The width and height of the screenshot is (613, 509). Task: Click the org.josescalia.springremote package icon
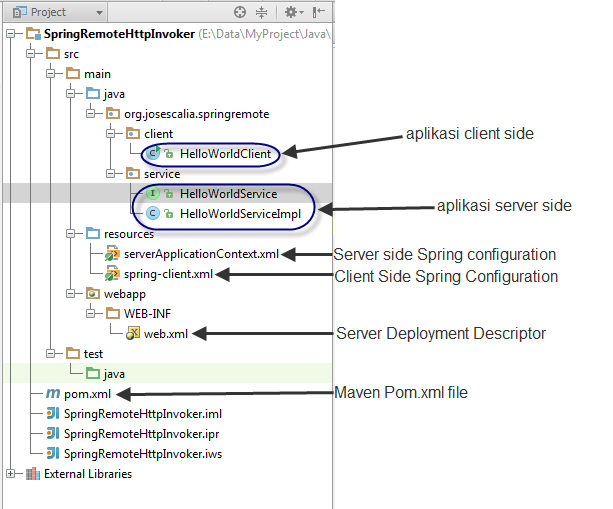click(x=113, y=114)
